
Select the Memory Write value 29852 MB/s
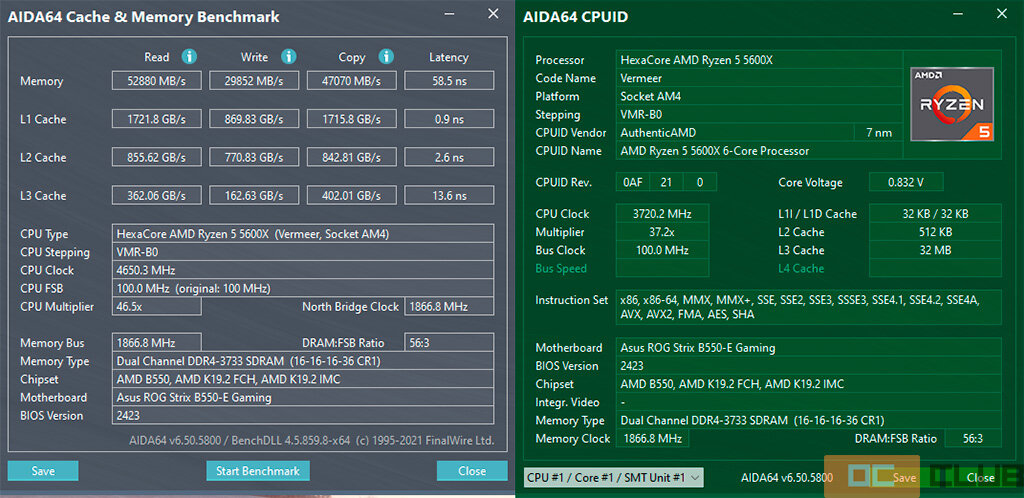[x=254, y=81]
